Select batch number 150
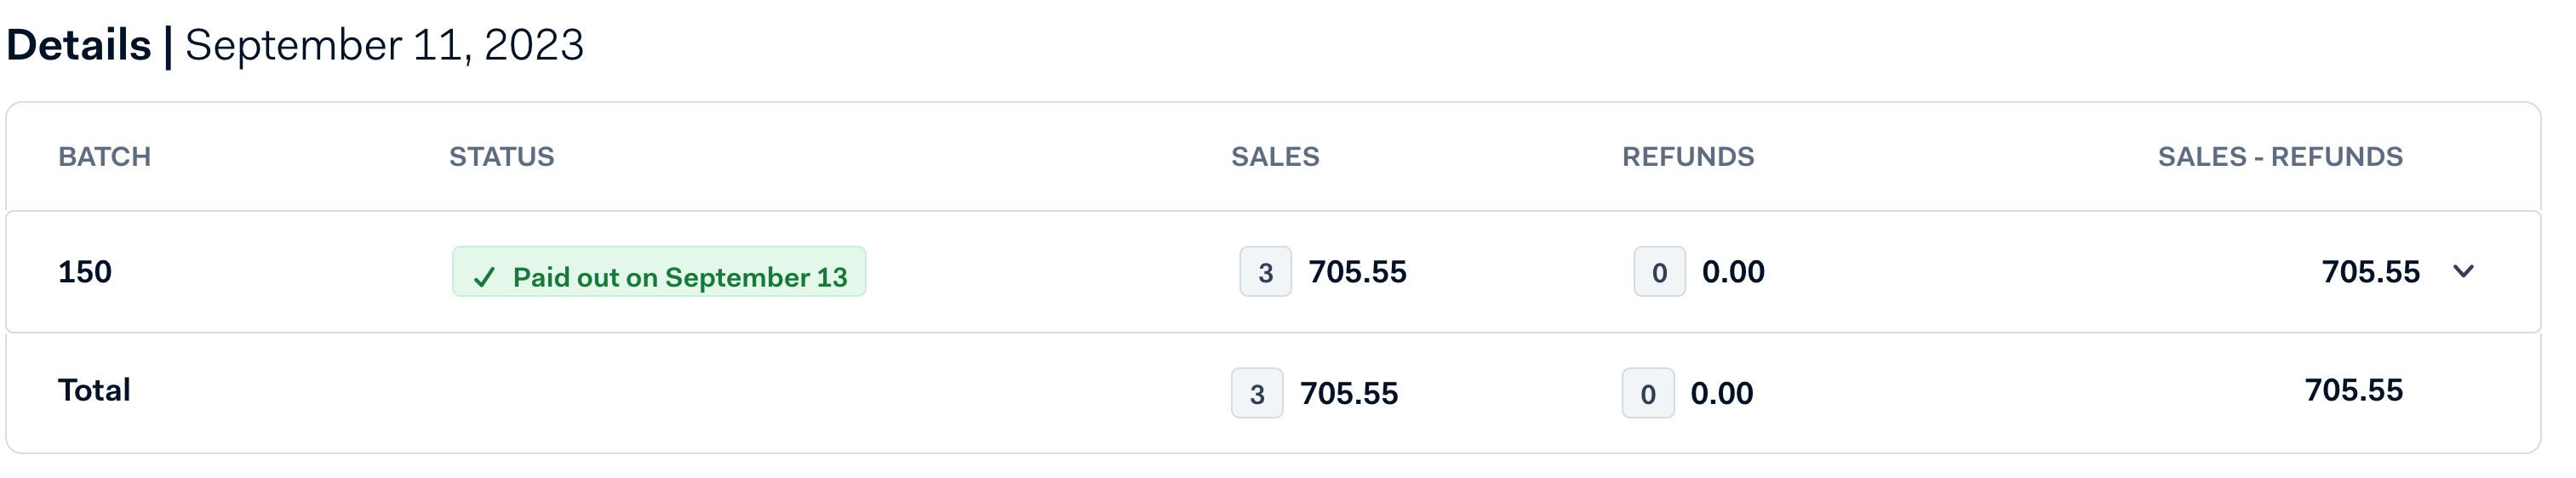Viewport: 2576px width, 478px height. 85,271
